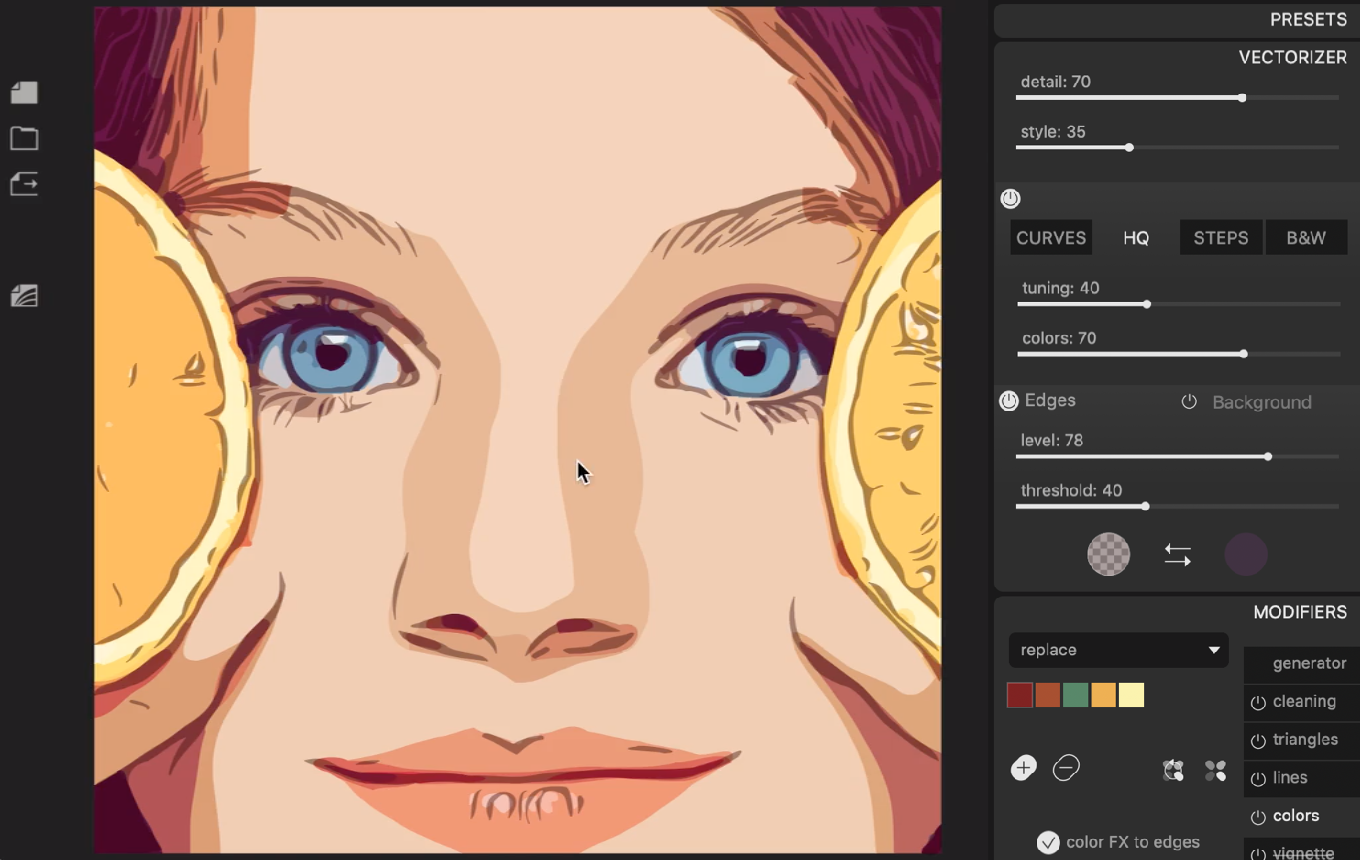
Task: Select the STEPS mode tab
Action: [x=1220, y=238]
